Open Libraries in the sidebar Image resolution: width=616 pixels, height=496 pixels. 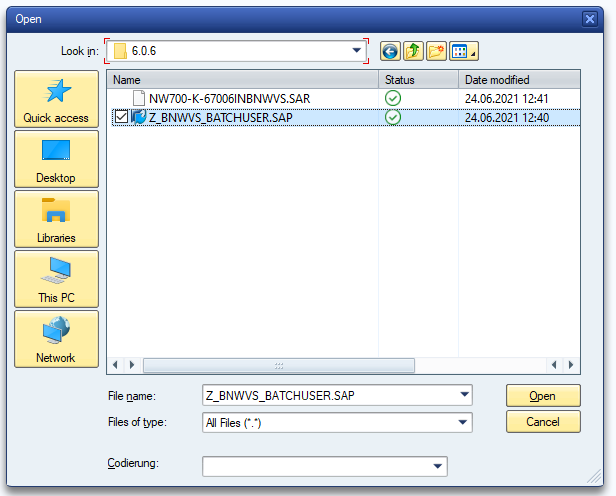(56, 220)
